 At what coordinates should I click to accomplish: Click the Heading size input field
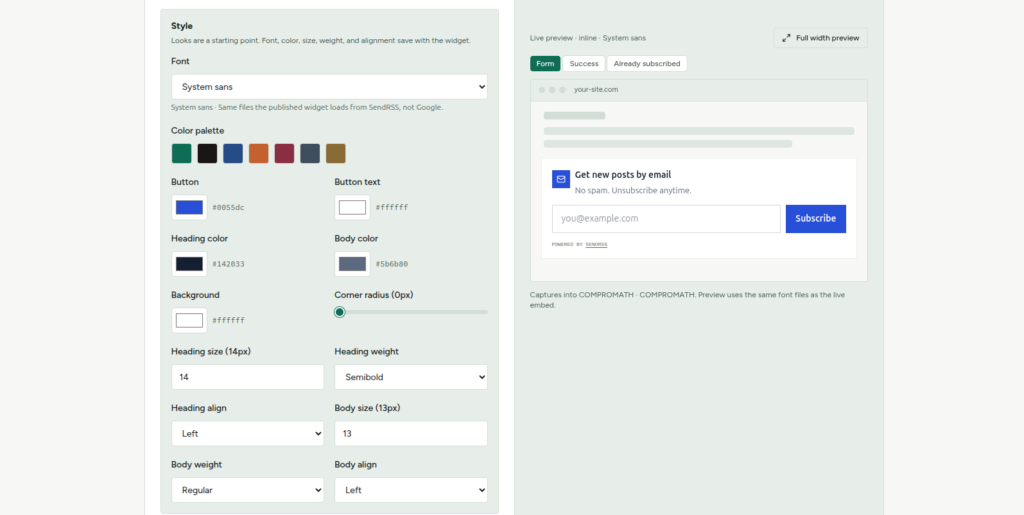(248, 377)
